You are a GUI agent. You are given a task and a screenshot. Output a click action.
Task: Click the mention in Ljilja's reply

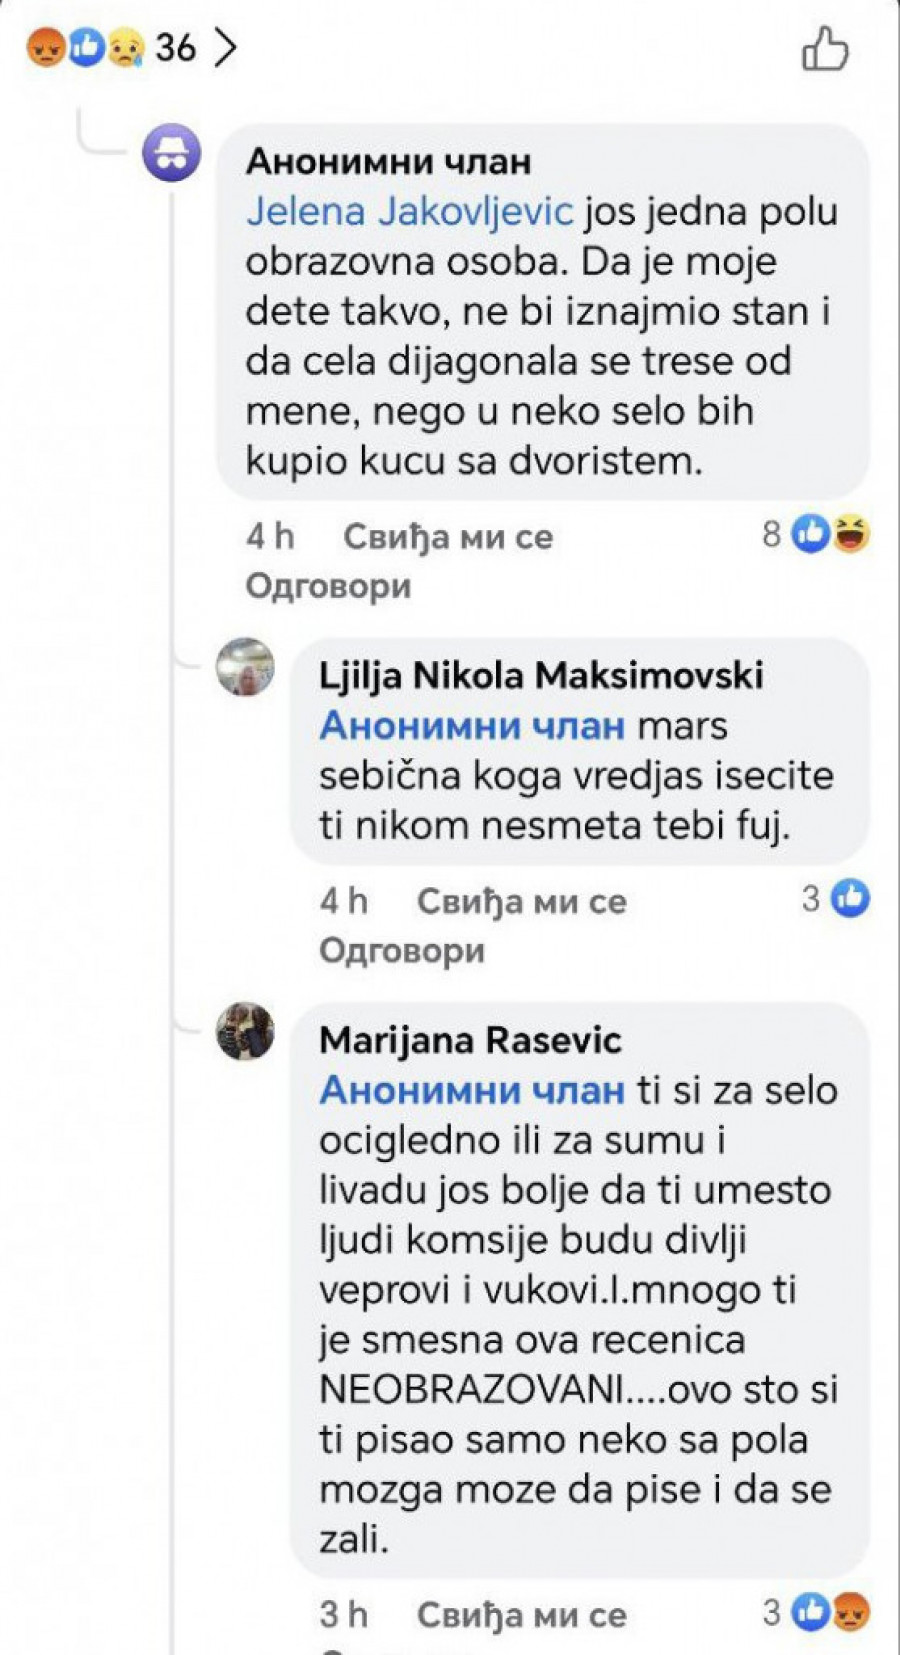click(x=472, y=726)
